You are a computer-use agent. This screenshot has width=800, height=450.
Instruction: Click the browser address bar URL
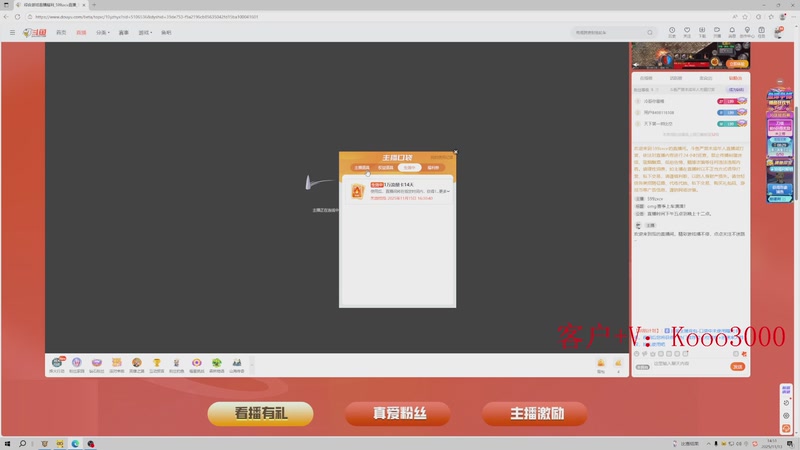tap(147, 17)
